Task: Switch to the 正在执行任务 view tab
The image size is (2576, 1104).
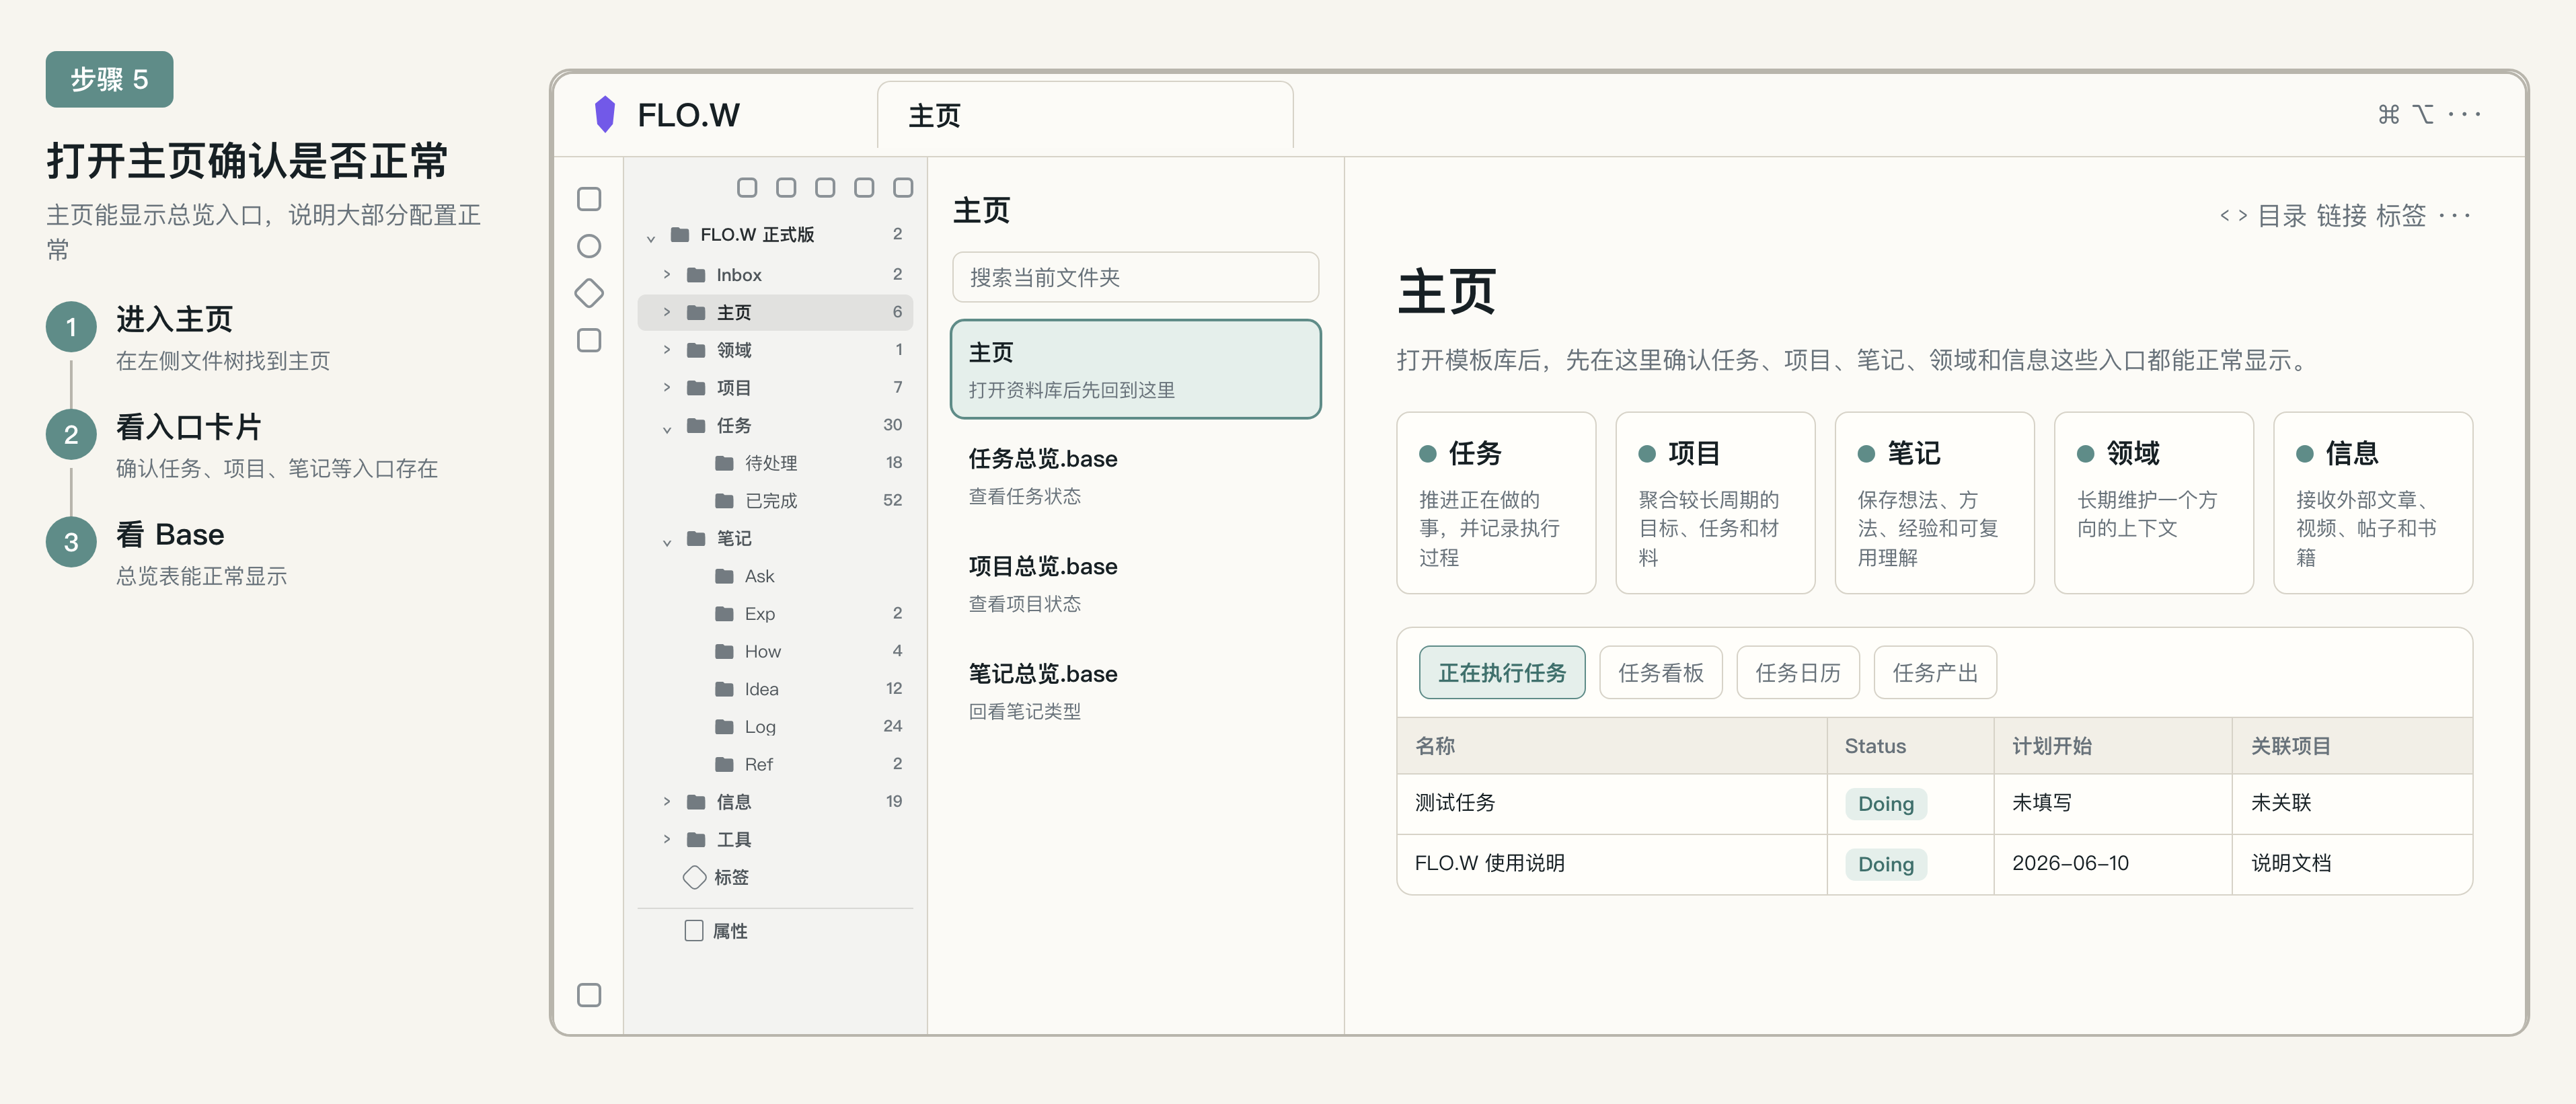Action: 1502,672
